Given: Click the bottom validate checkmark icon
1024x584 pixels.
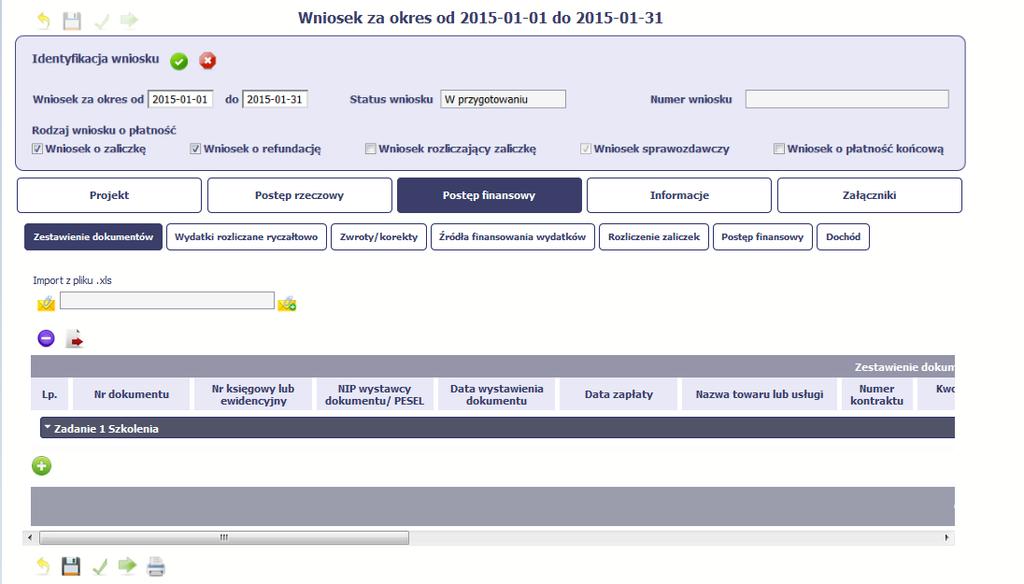Looking at the screenshot, I should [100, 566].
